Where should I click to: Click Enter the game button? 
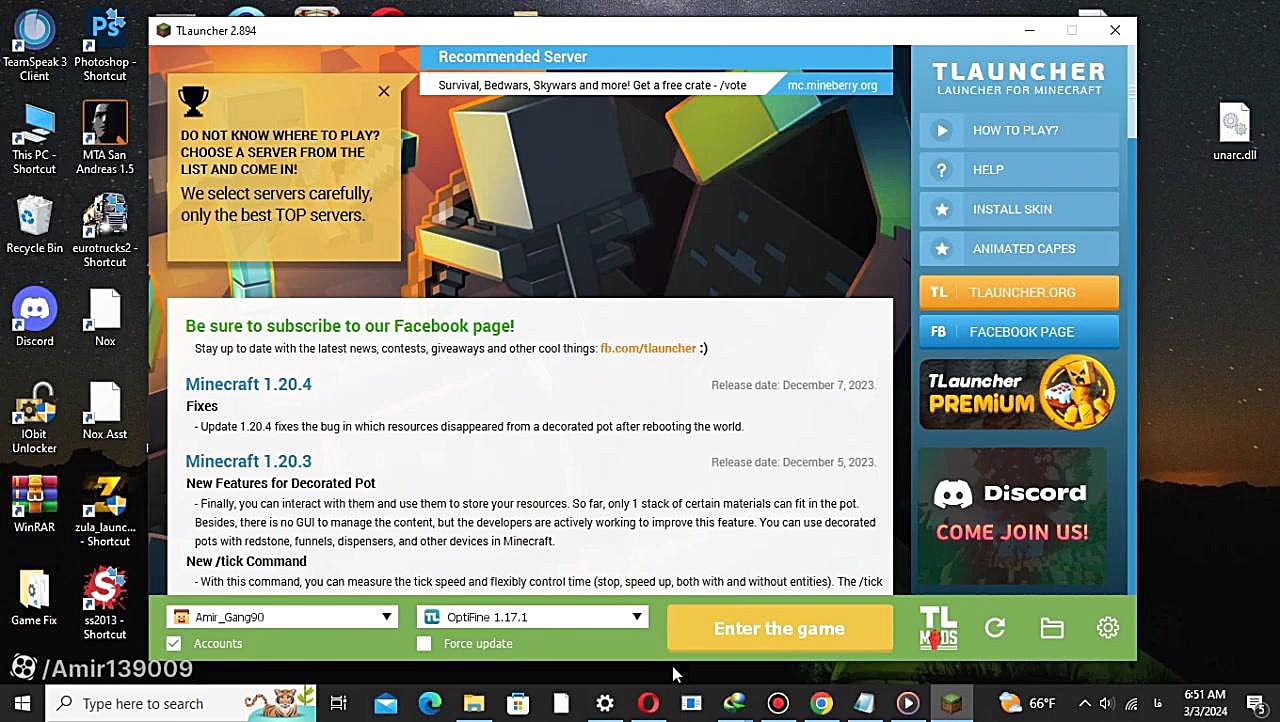click(x=780, y=629)
